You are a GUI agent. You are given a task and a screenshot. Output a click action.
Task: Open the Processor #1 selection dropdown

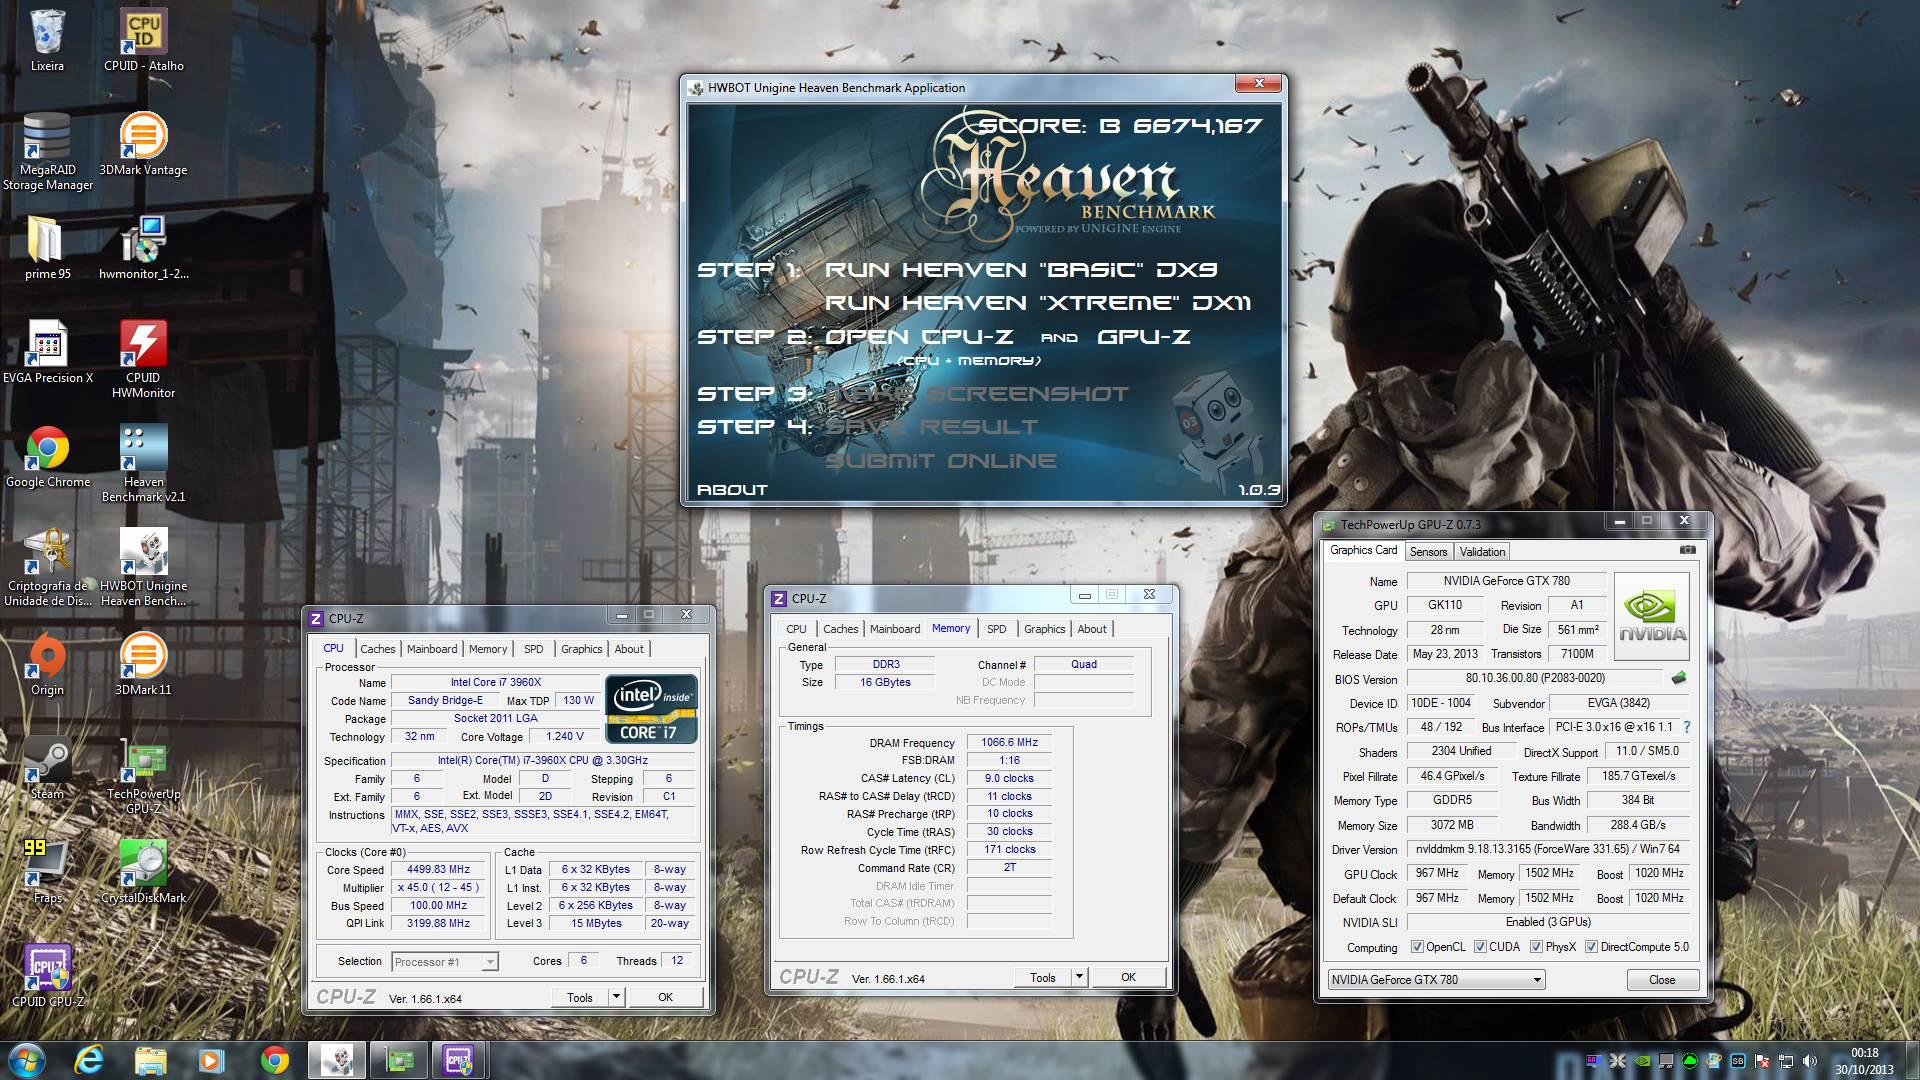point(444,962)
